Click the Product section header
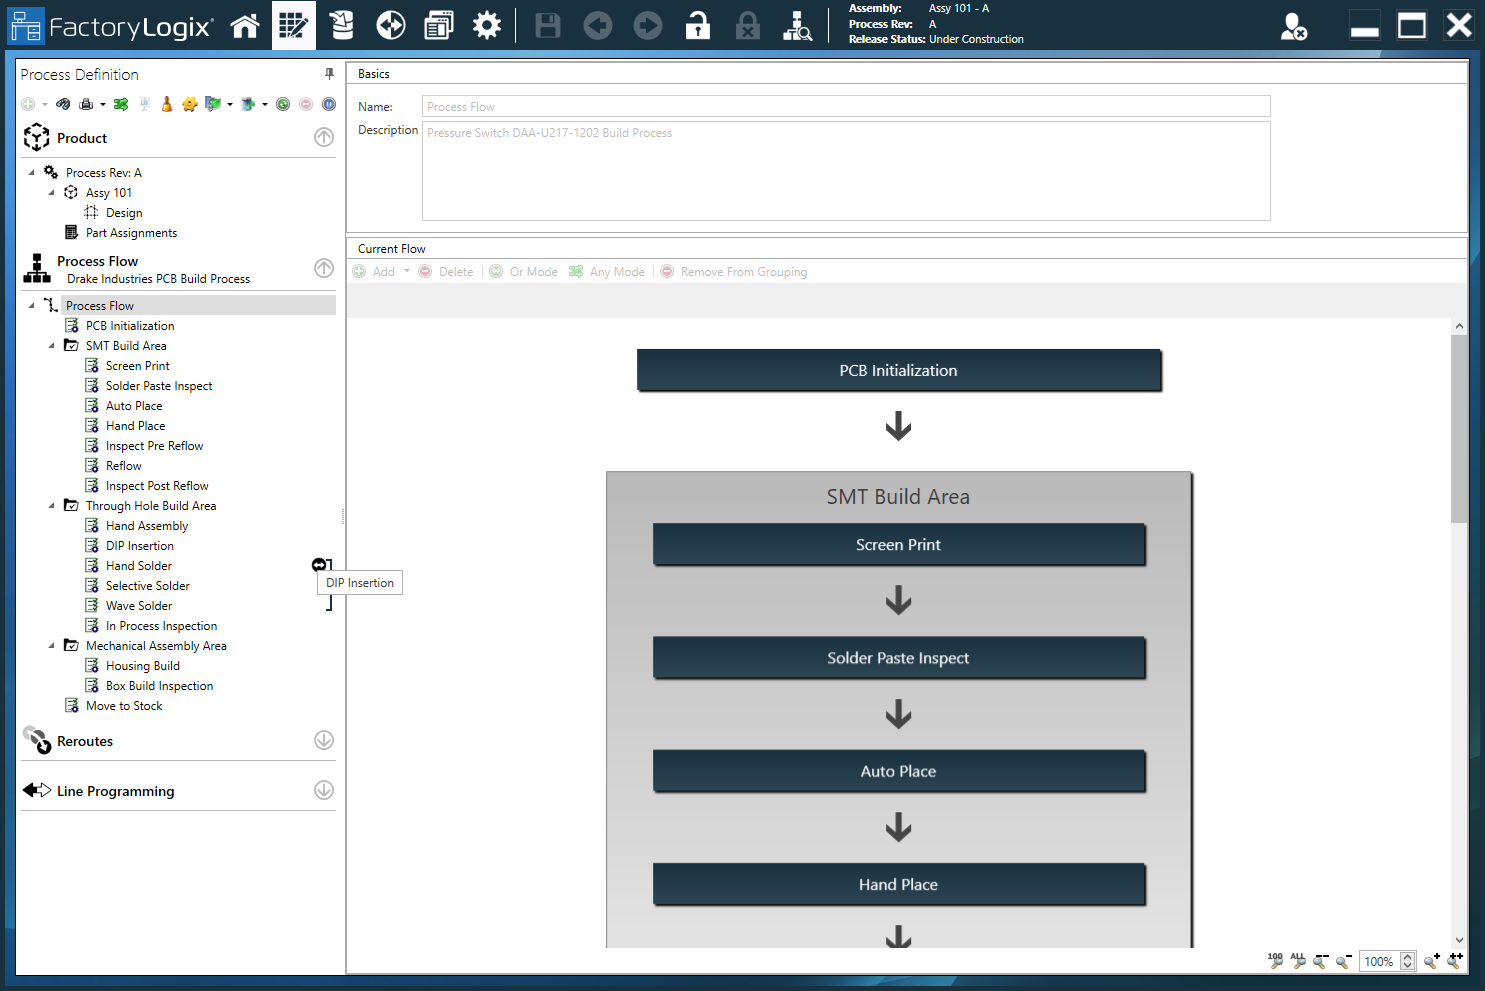1485x991 pixels. point(82,138)
